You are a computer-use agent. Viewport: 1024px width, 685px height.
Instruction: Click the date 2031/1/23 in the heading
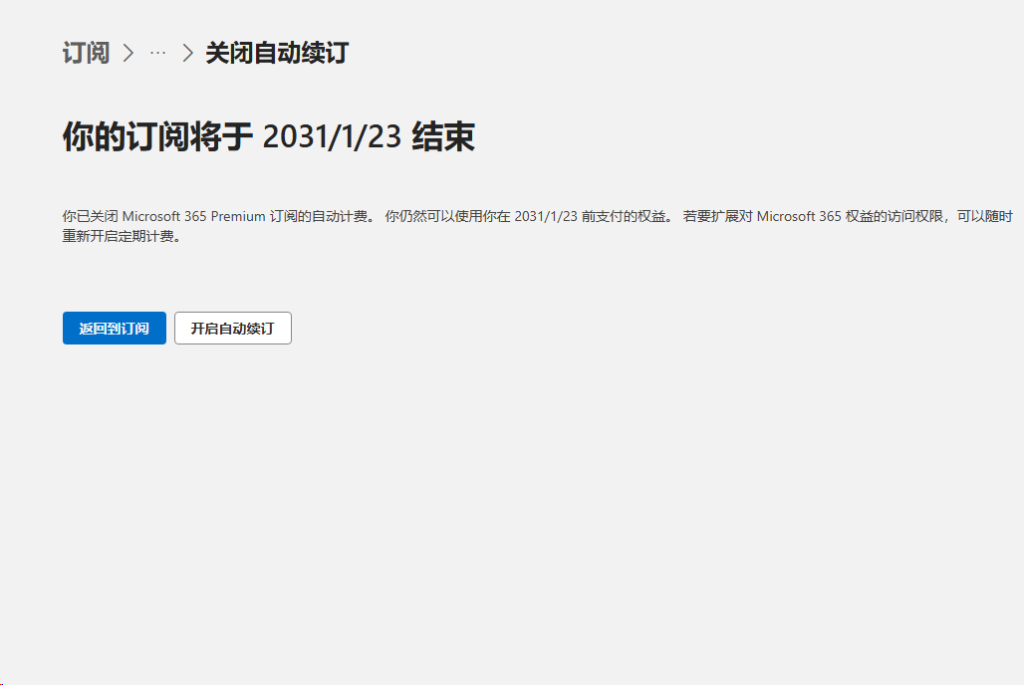pyautogui.click(x=332, y=137)
